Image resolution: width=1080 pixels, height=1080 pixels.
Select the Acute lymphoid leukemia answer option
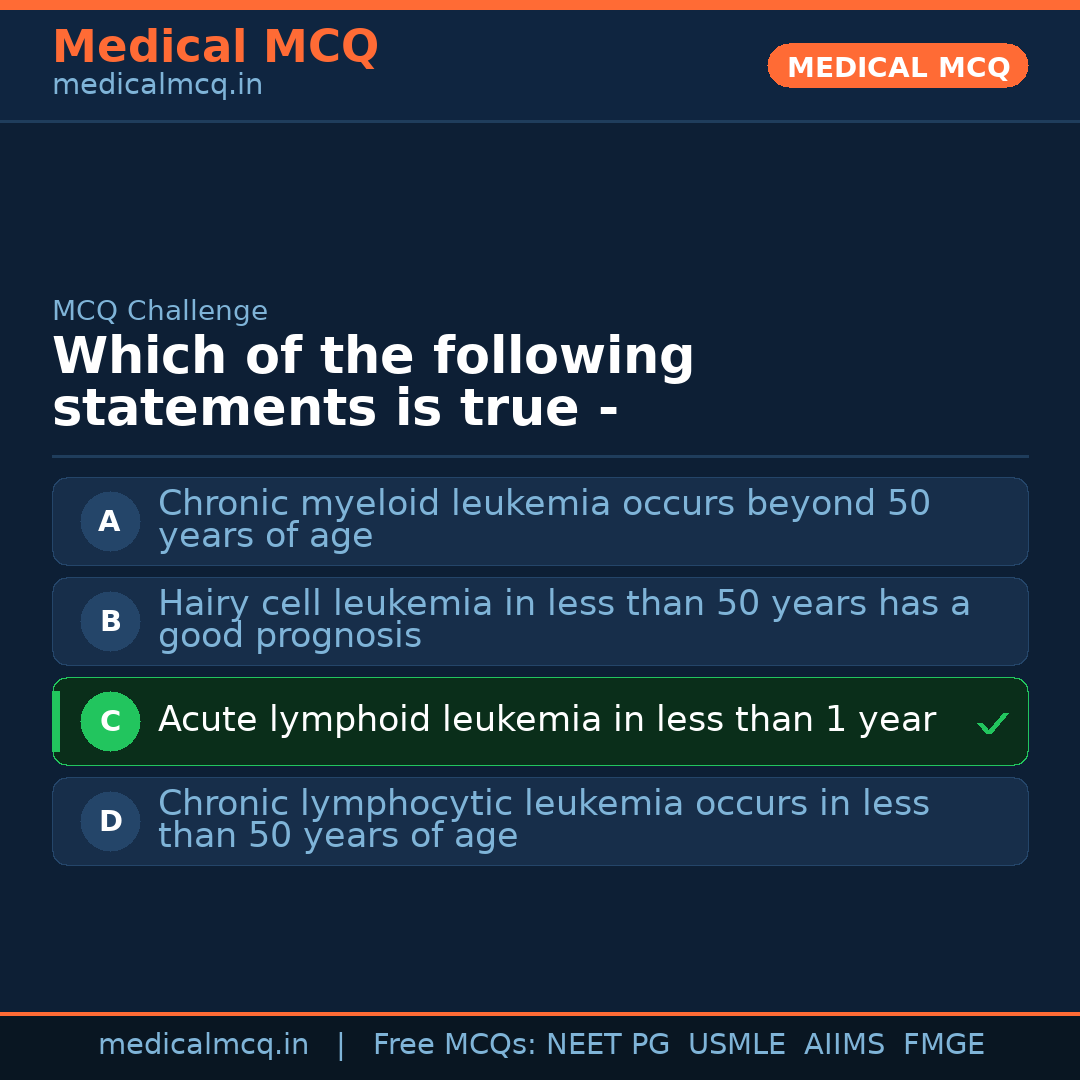pyautogui.click(x=546, y=720)
